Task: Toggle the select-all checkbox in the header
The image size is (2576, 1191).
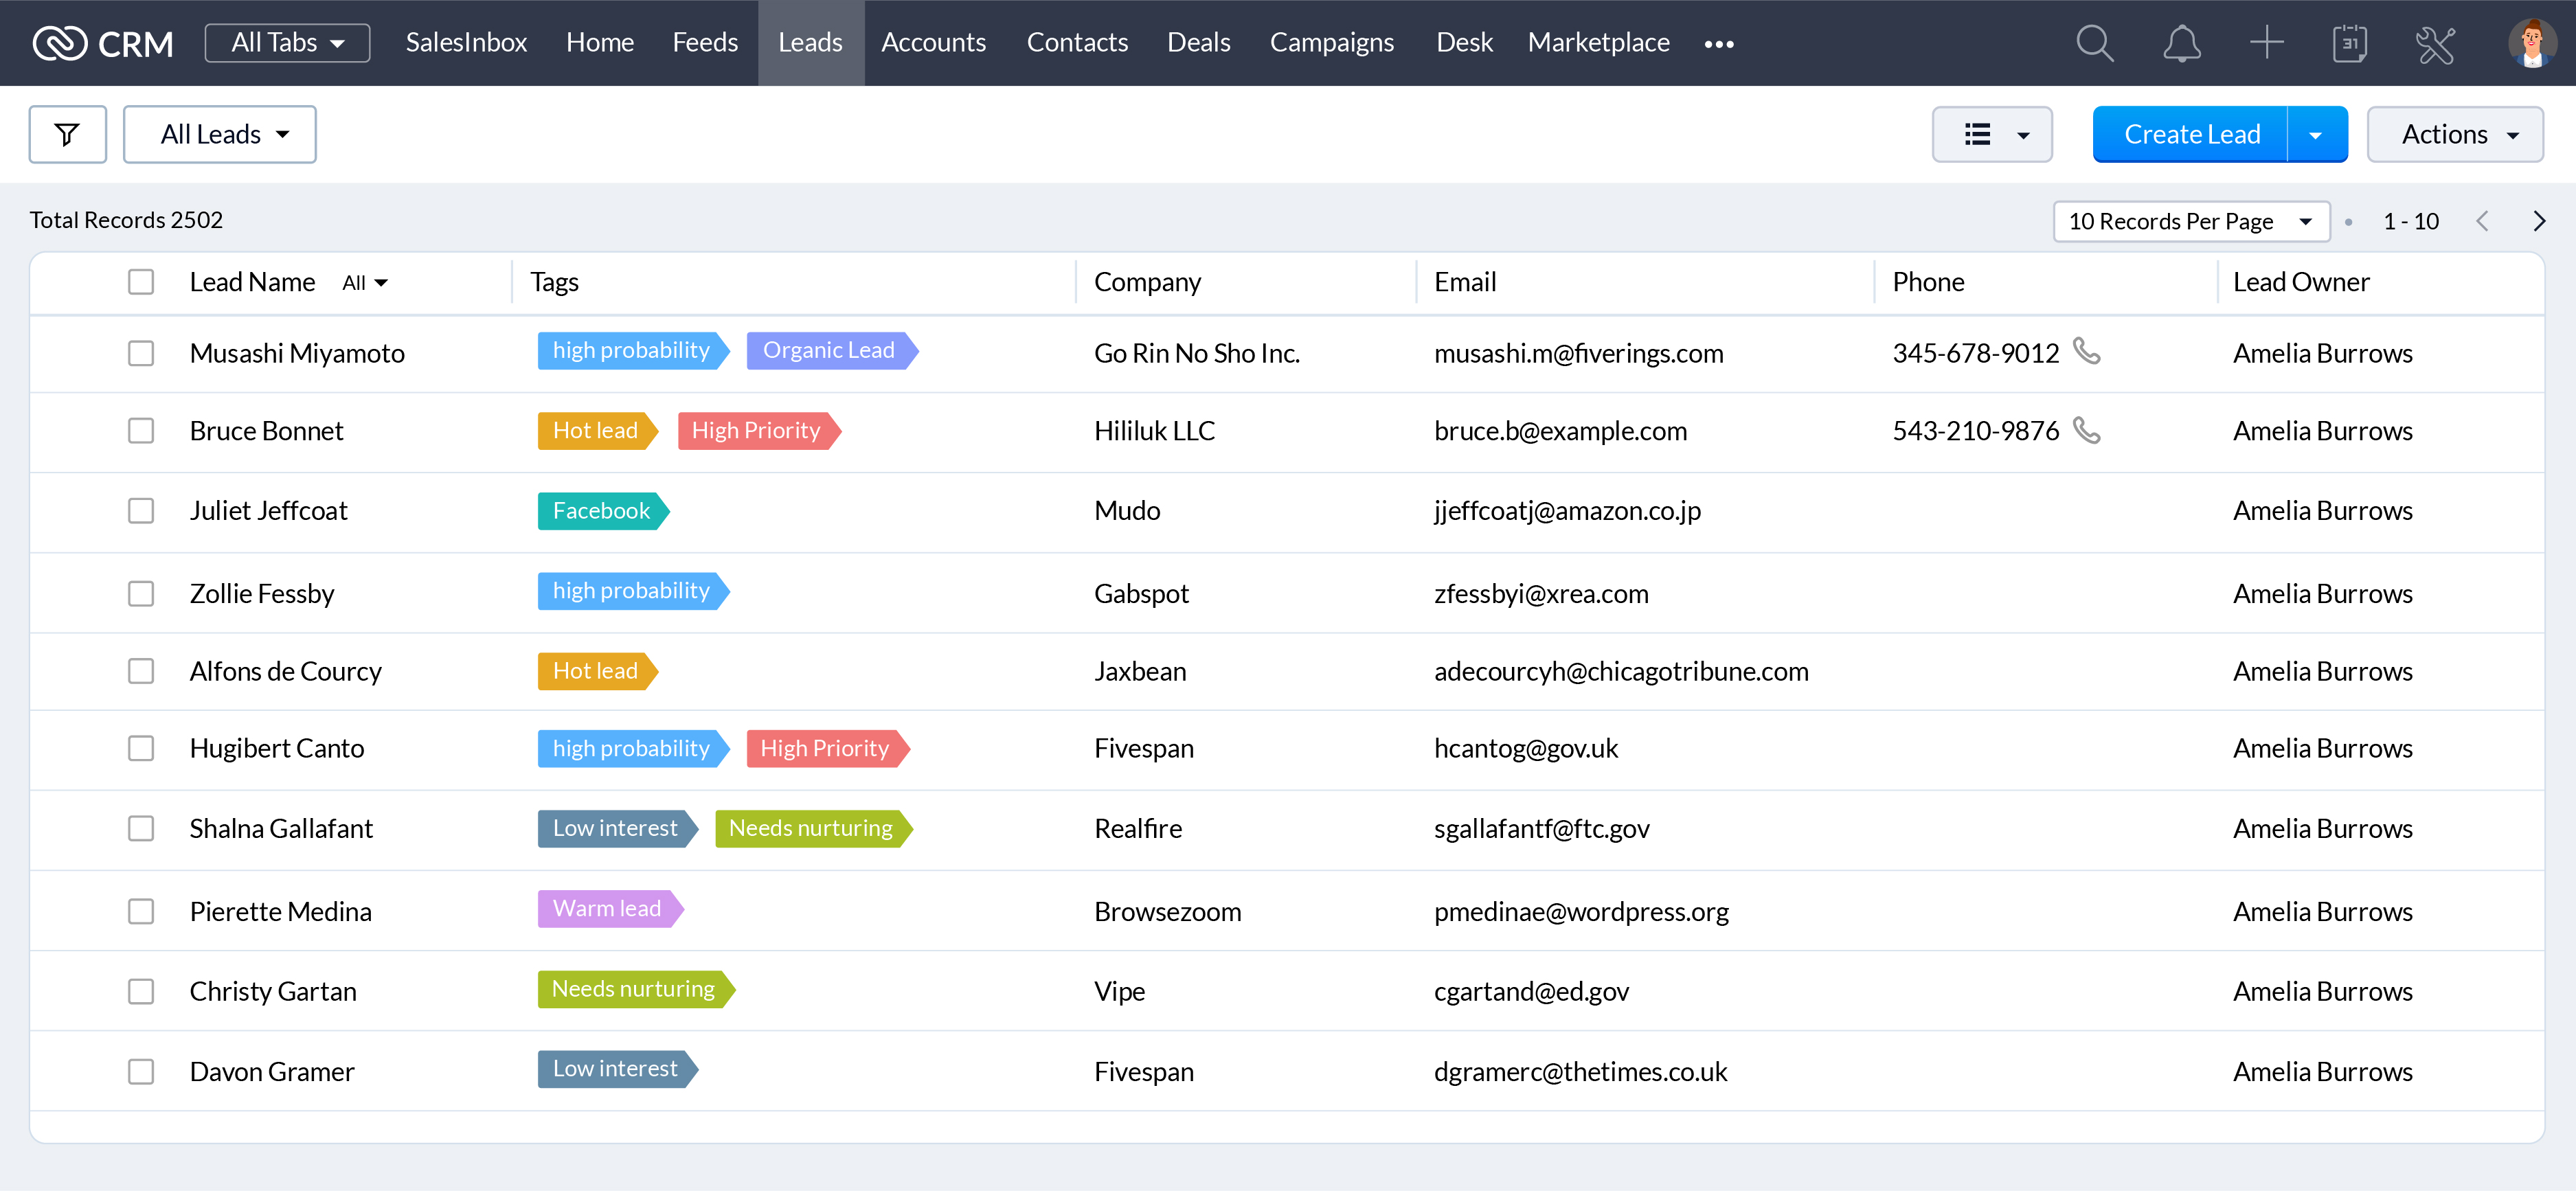Action: [x=141, y=282]
